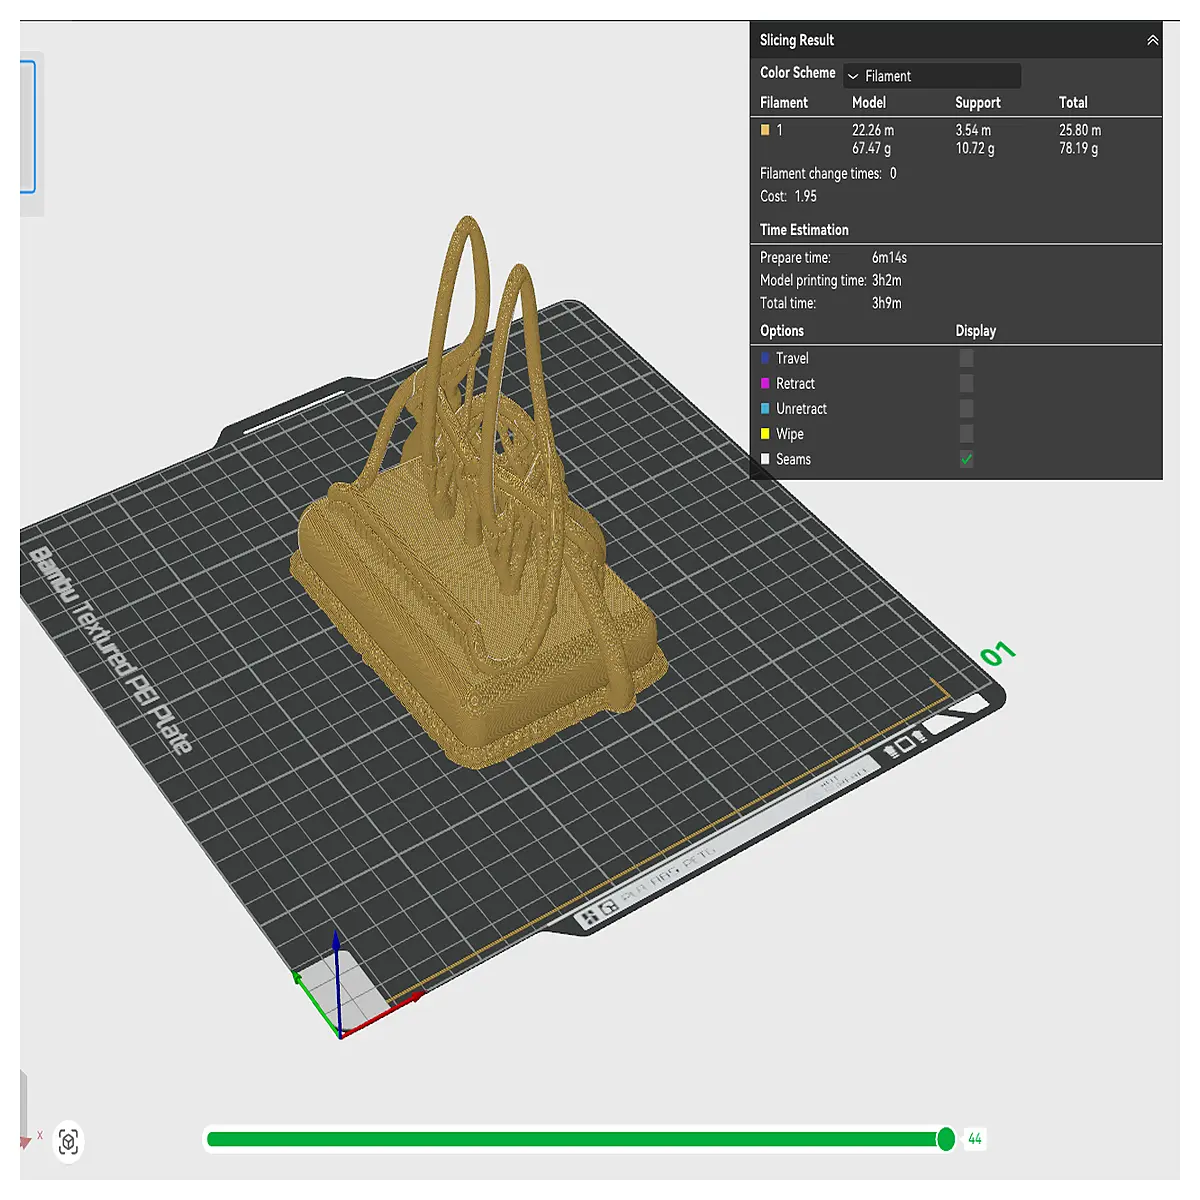Click the white Seams color swatch

coord(765,459)
